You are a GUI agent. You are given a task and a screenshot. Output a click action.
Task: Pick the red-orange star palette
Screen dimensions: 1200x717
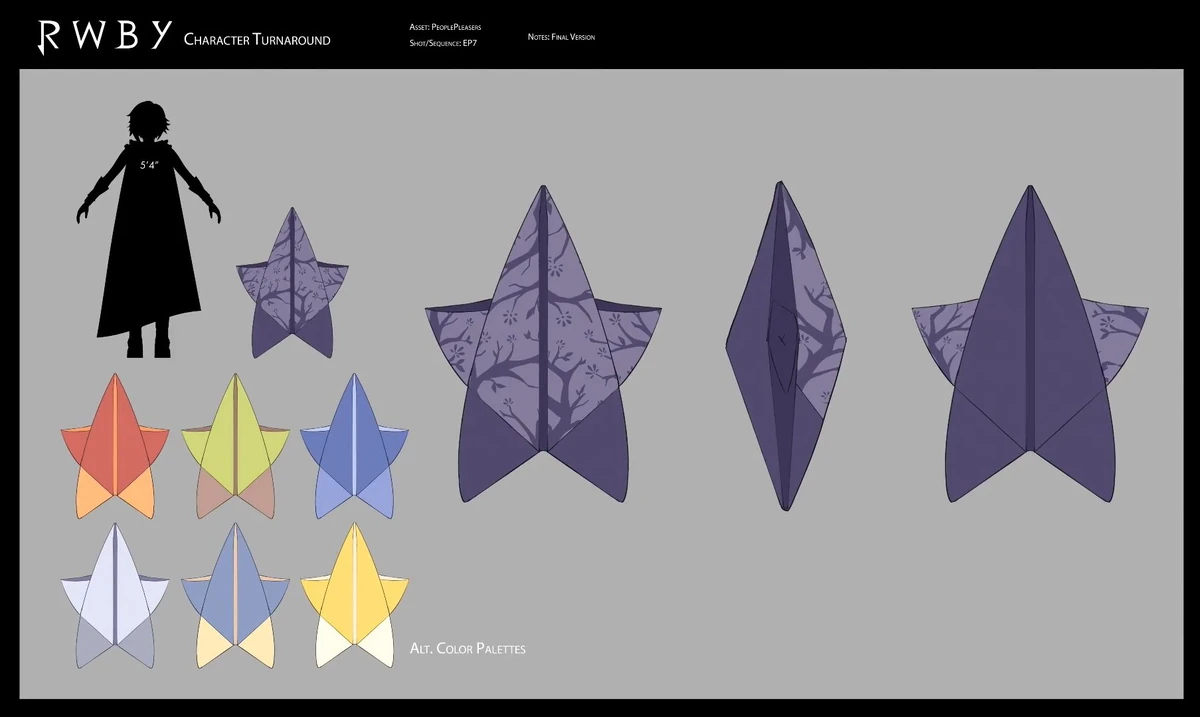pos(115,446)
